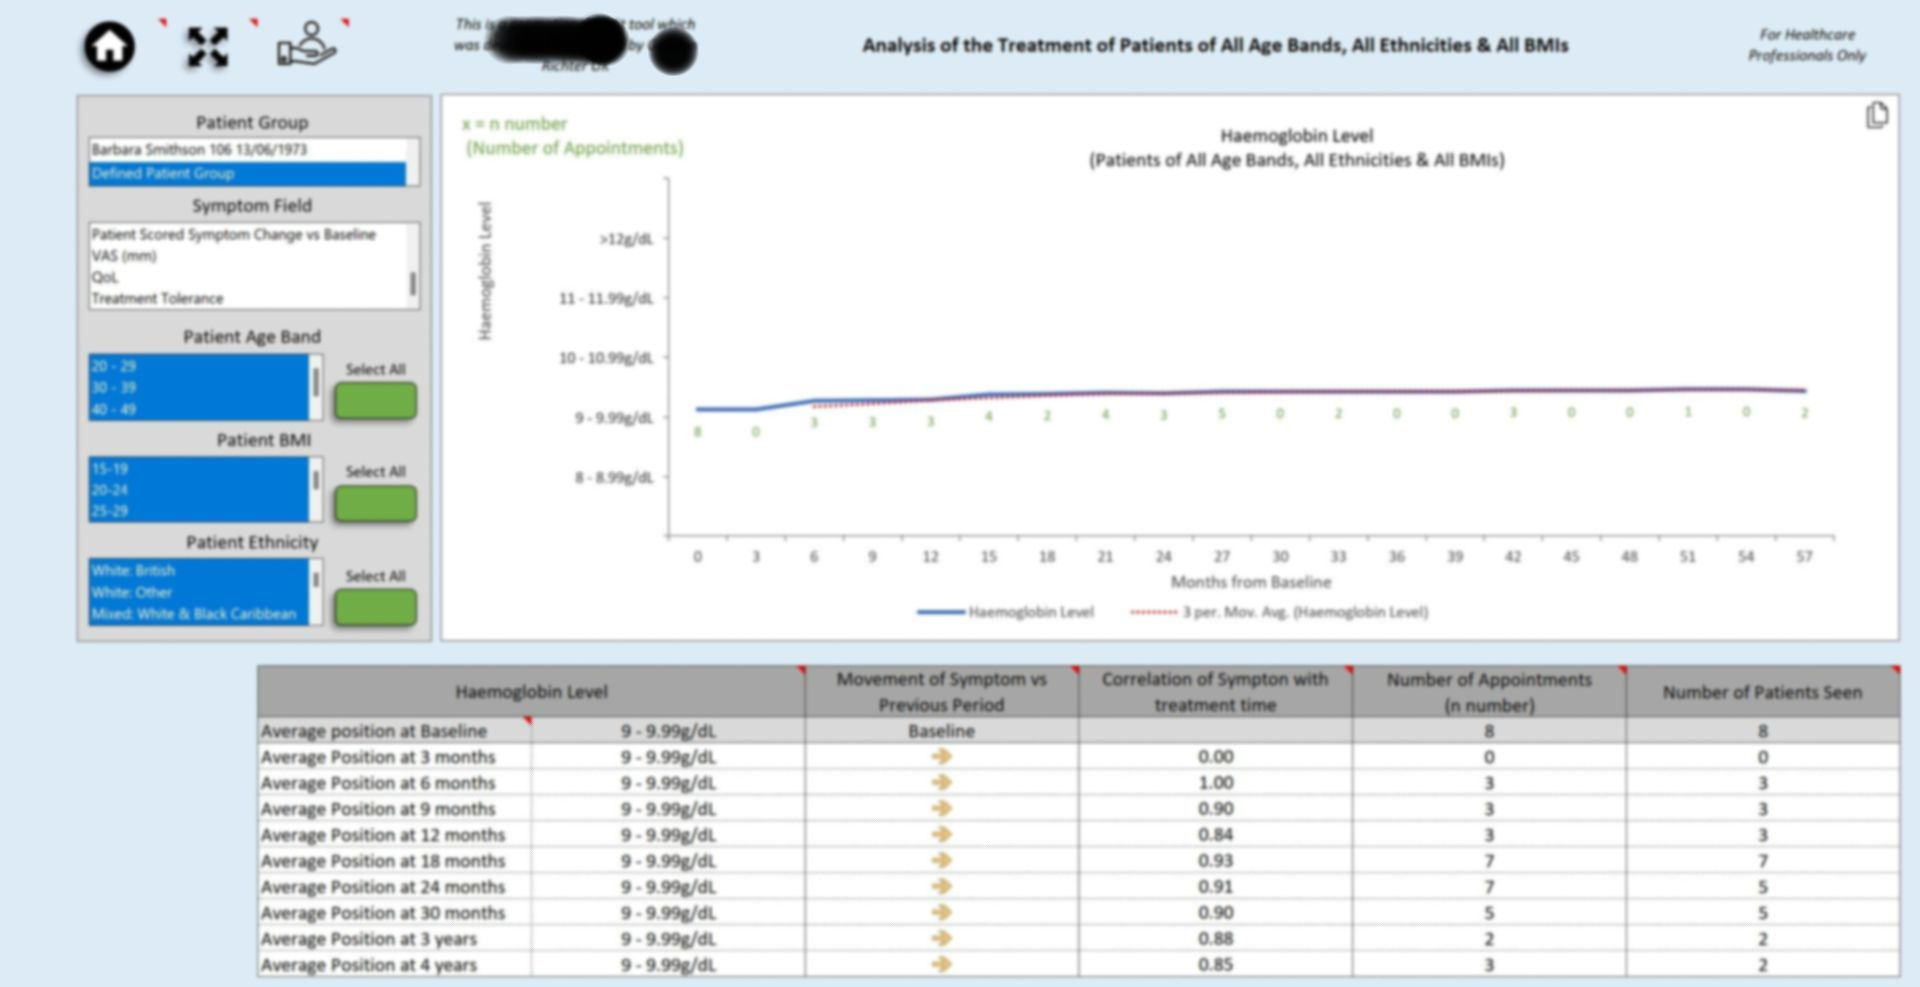Screen dimensions: 1920x987
Task: Click the arrow icon in 4 years row
Action: coord(941,965)
